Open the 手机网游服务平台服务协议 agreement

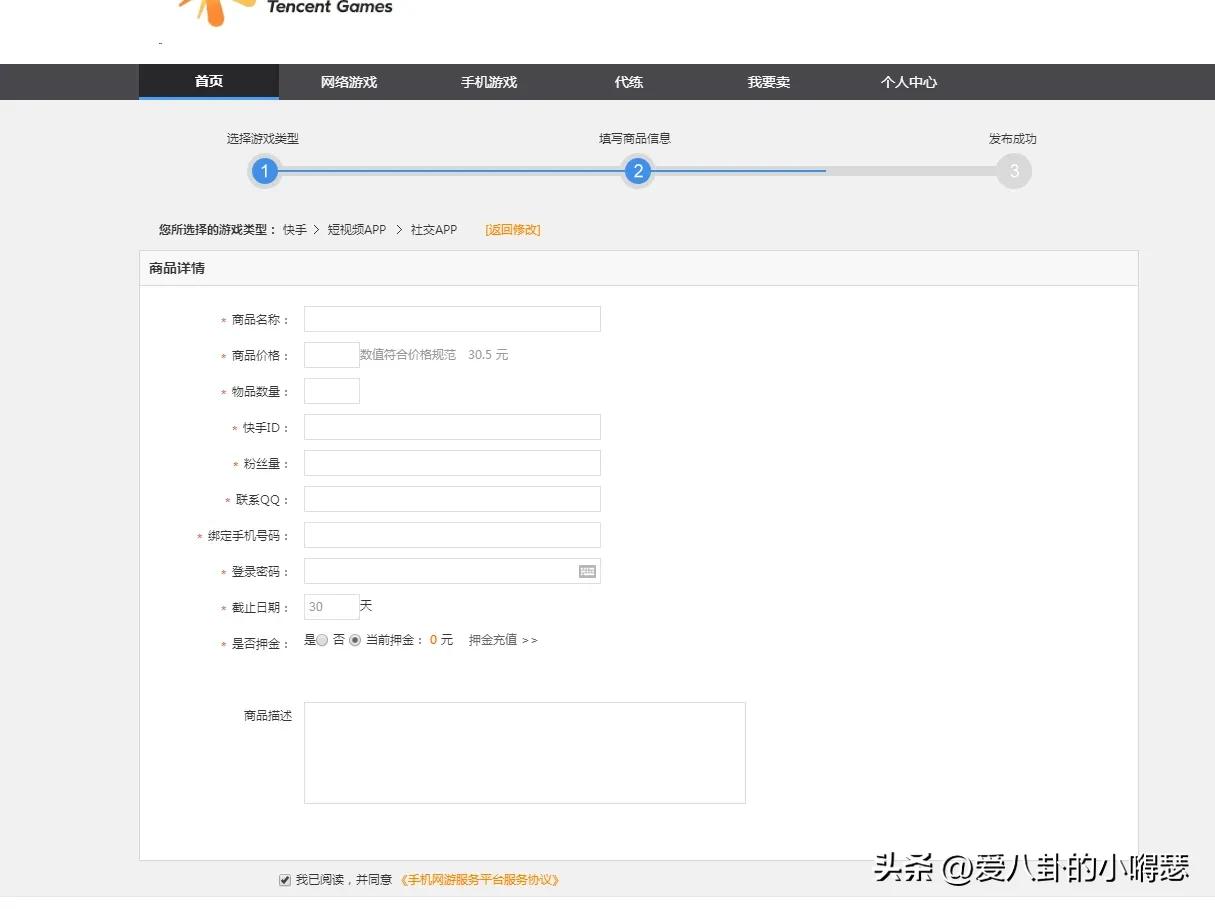[480, 879]
